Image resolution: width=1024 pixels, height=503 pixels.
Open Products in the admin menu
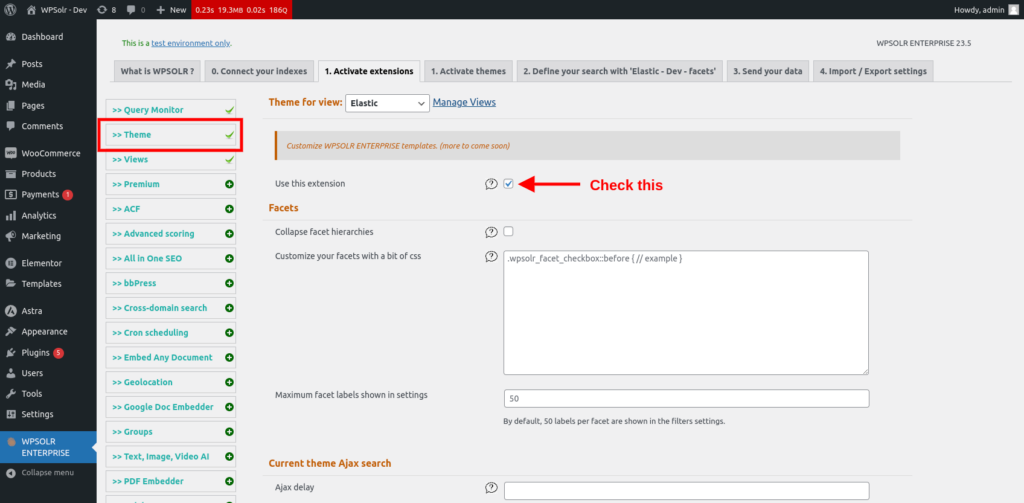point(48,174)
